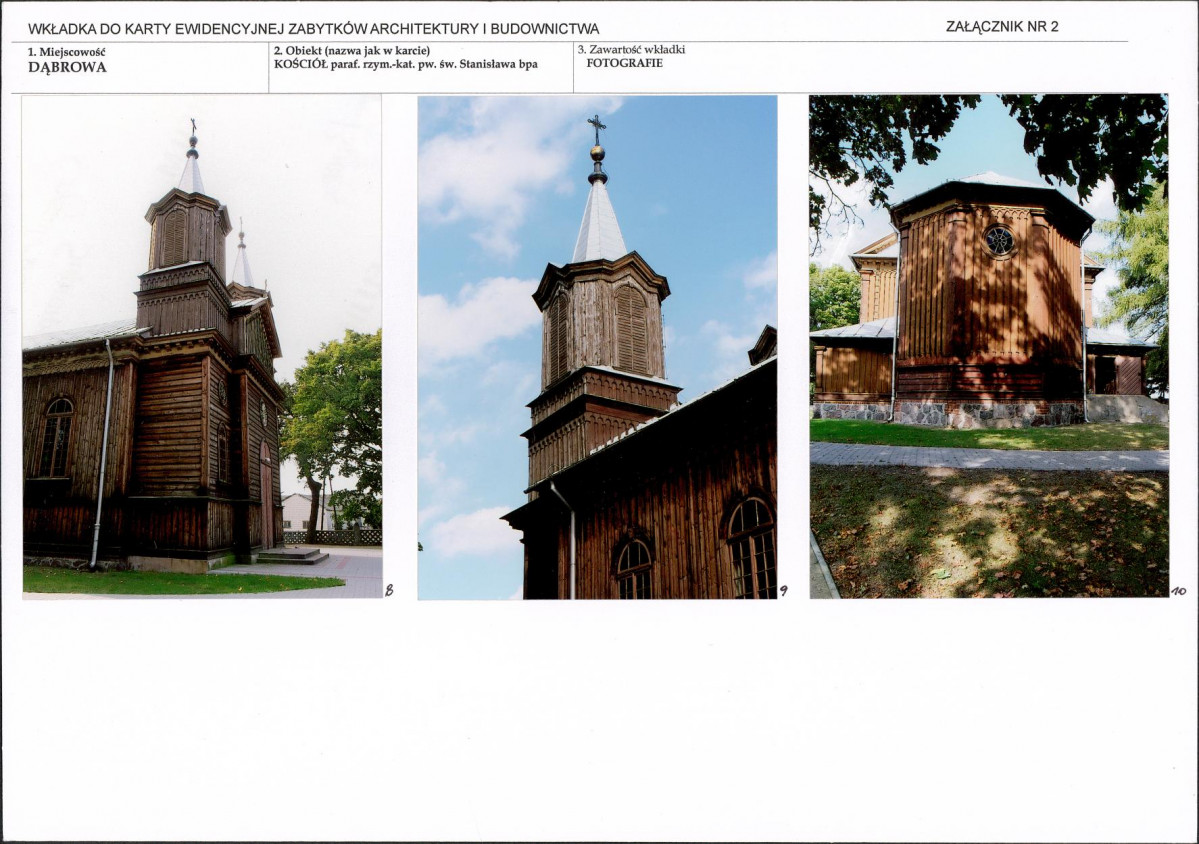Click the '3. Zawartość wkładki' field label
The height and width of the screenshot is (844, 1199).
tap(632, 50)
